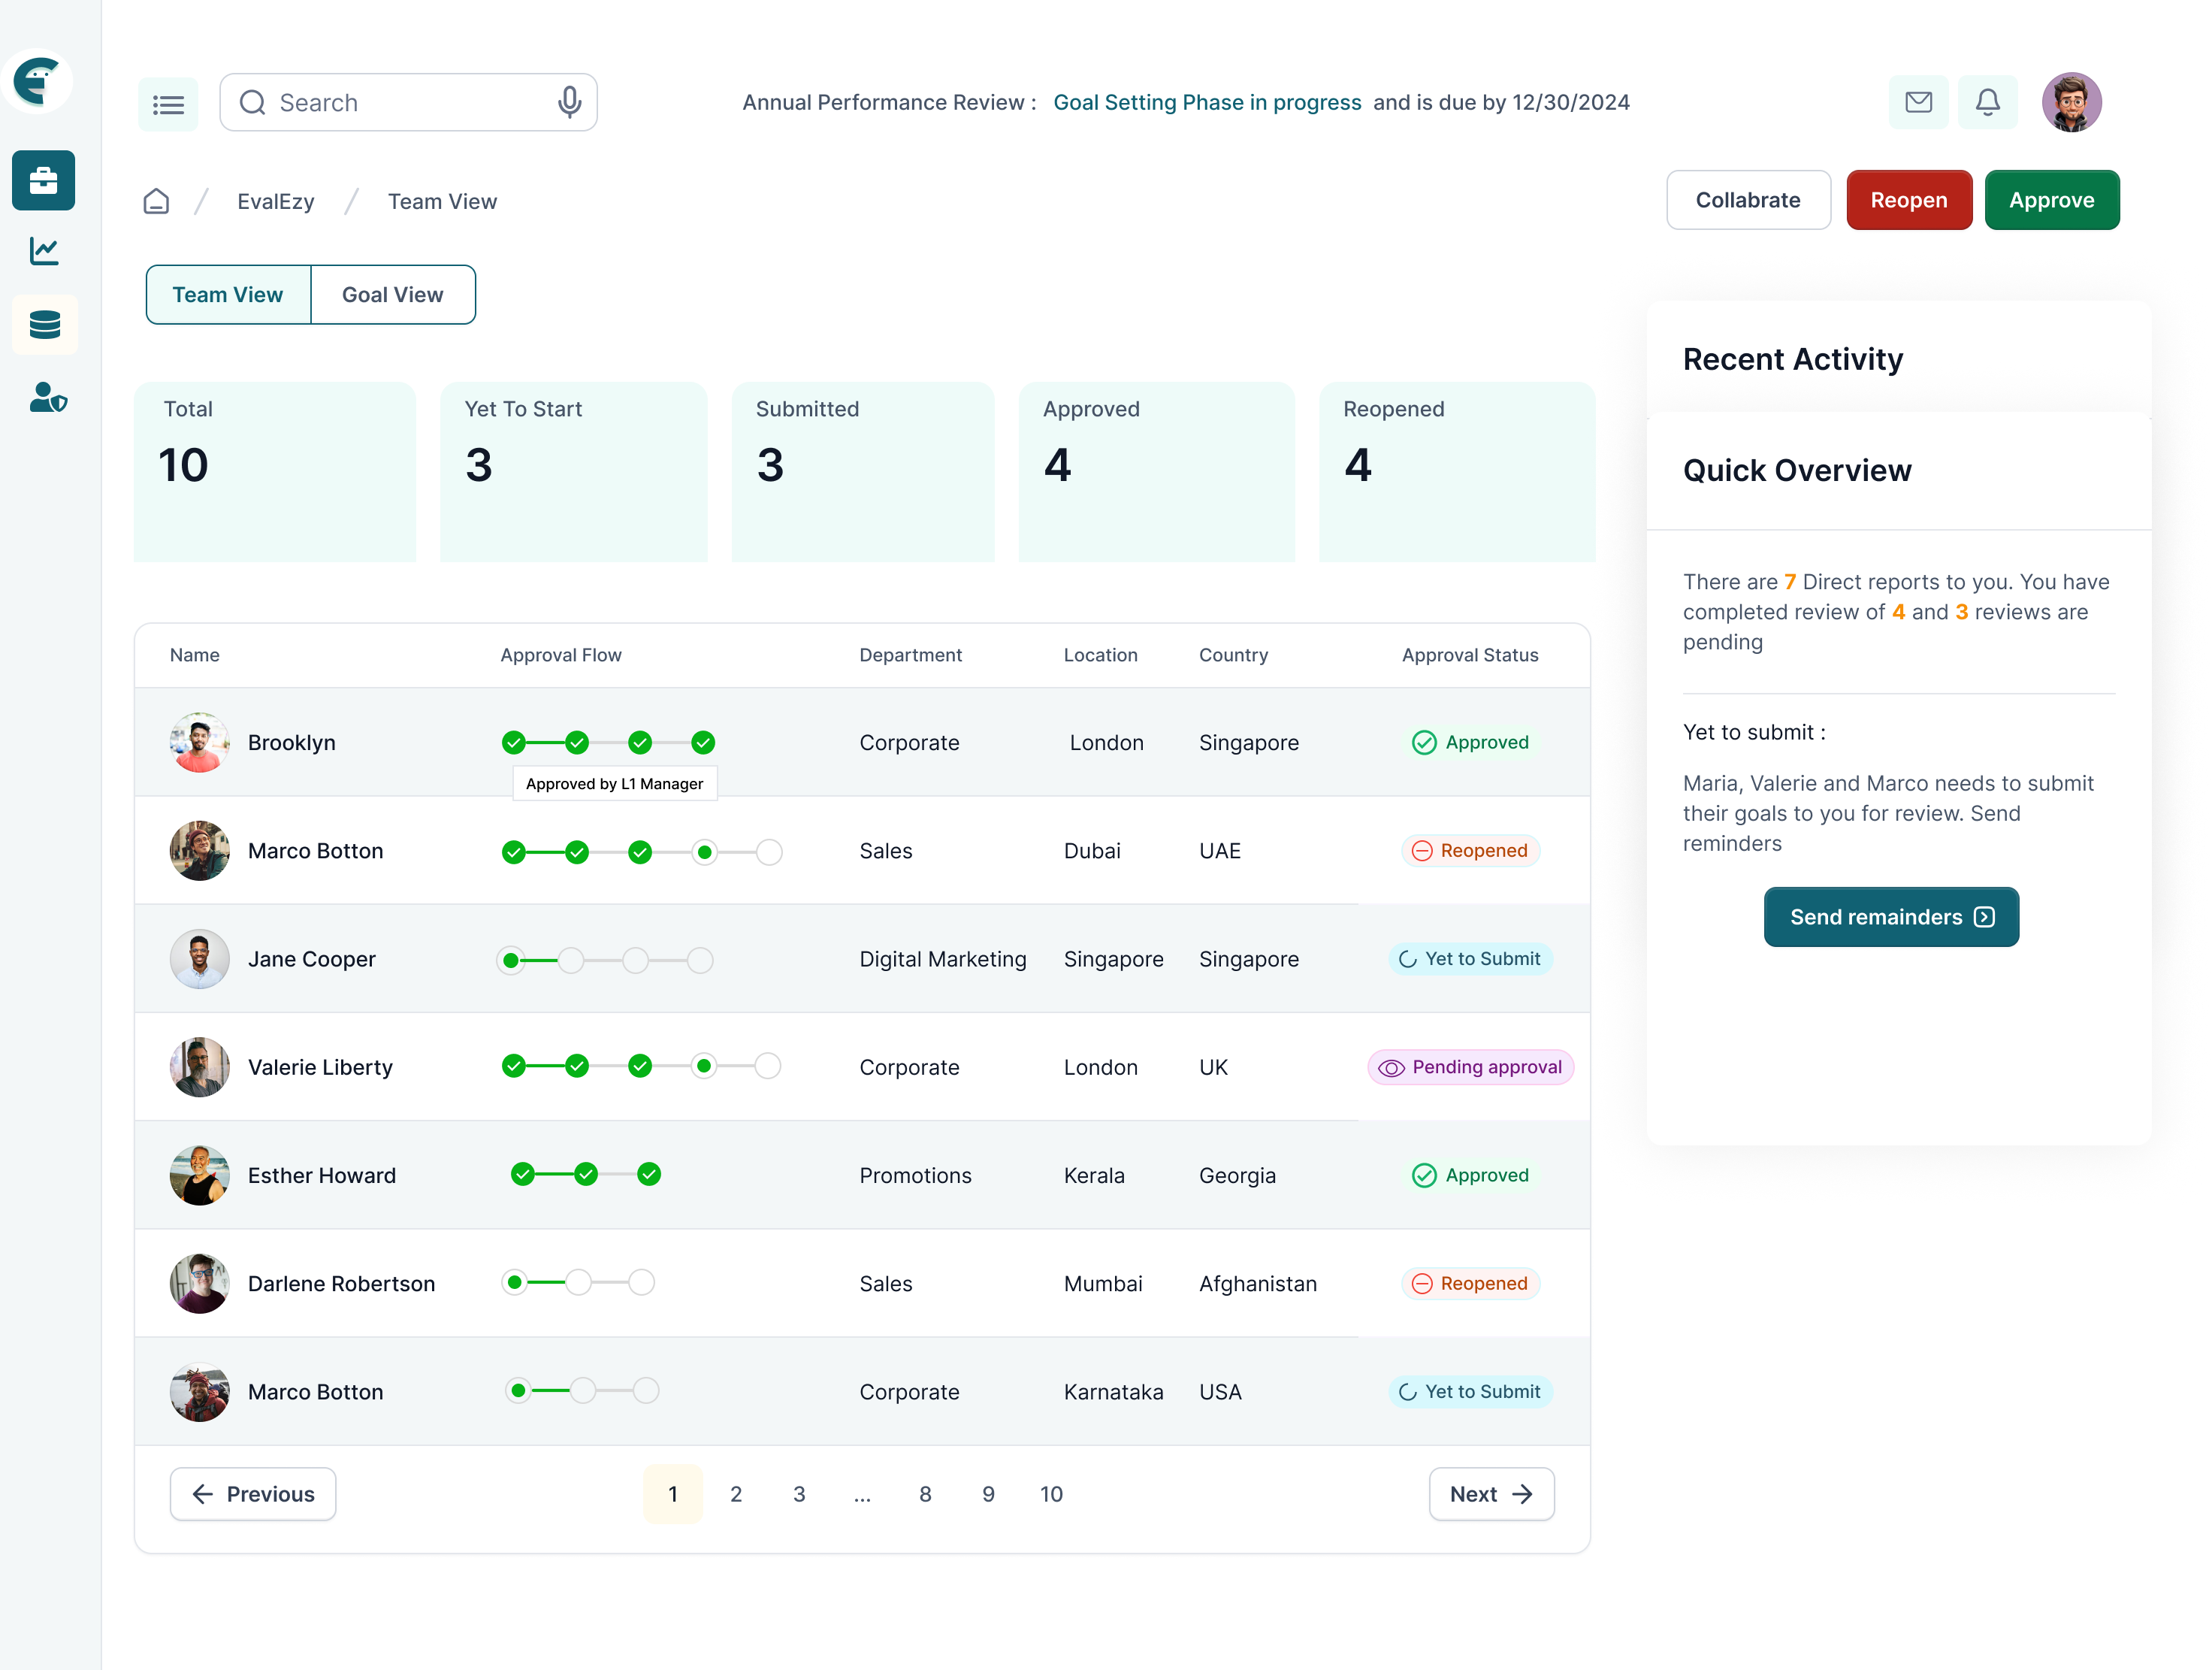Viewport: 2212px width, 1670px height.
Task: Click the Digital Marketing department cell
Action: click(943, 959)
